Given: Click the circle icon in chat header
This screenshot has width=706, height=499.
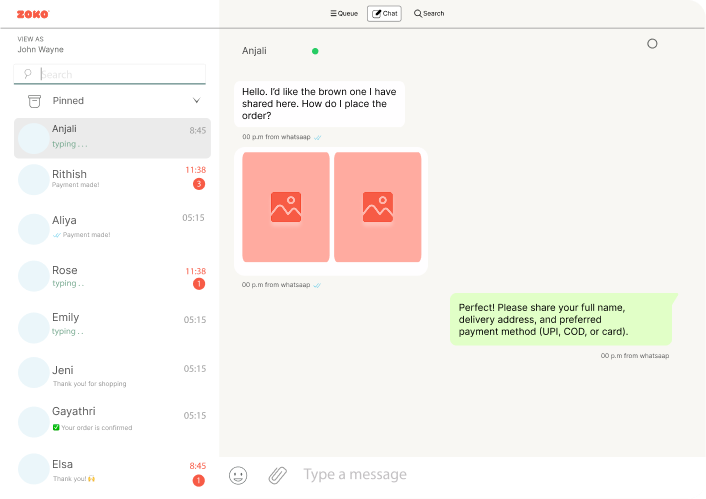Looking at the screenshot, I should (x=652, y=44).
